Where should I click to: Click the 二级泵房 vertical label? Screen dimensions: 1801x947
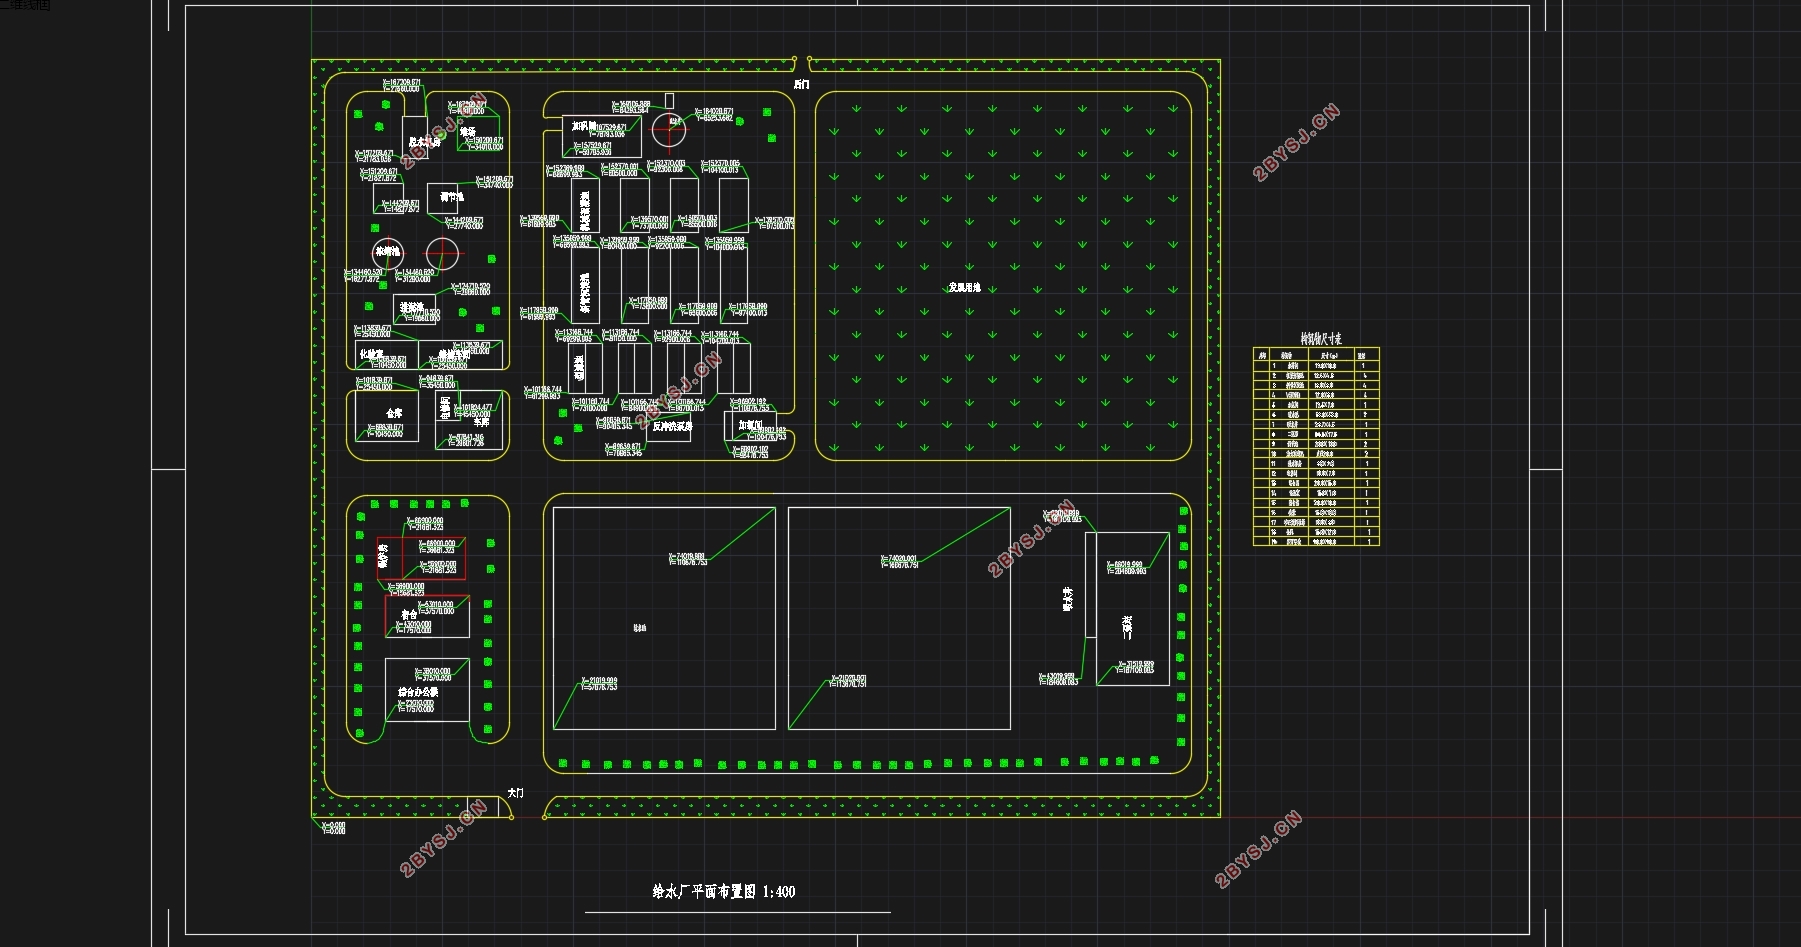pyautogui.click(x=1128, y=627)
